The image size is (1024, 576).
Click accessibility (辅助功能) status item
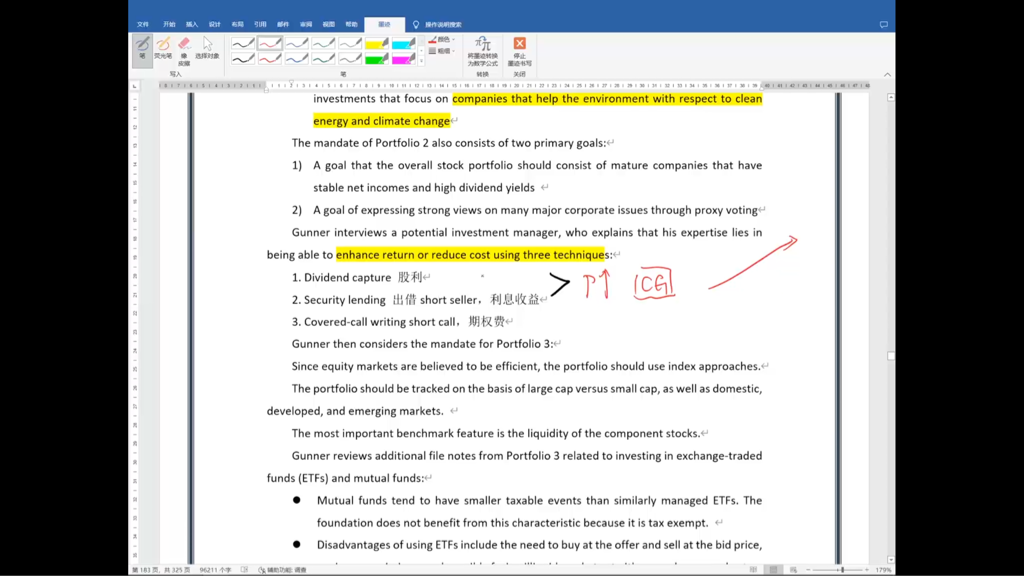click(282, 570)
